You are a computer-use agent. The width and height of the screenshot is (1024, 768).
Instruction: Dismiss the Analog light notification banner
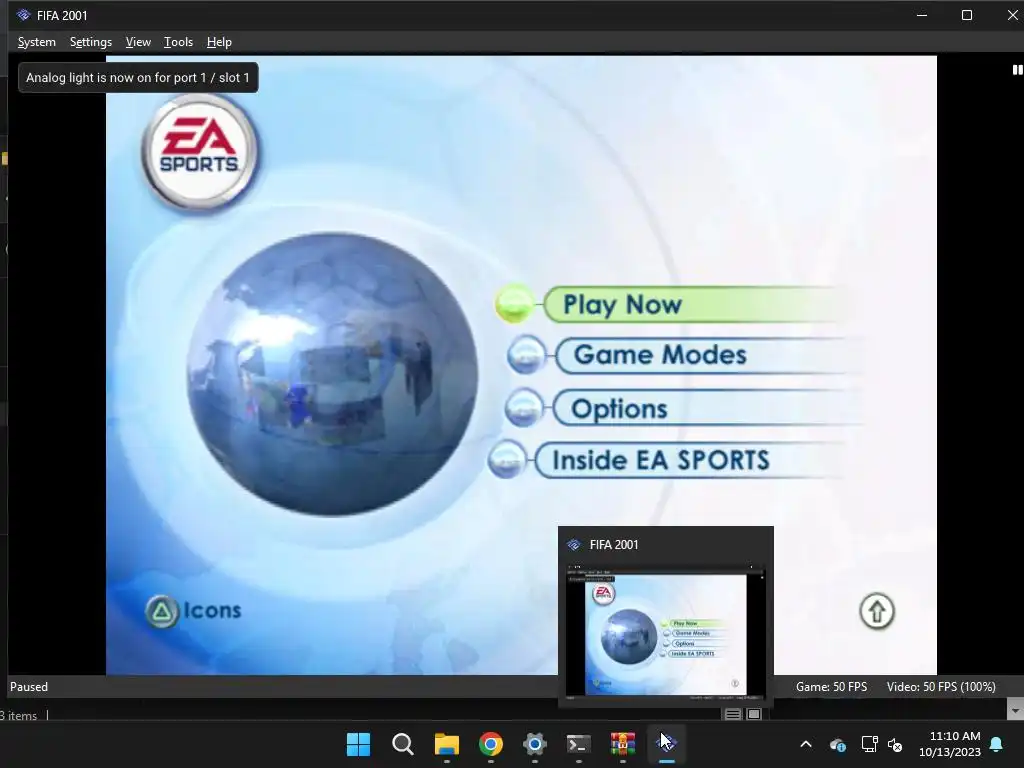point(138,77)
